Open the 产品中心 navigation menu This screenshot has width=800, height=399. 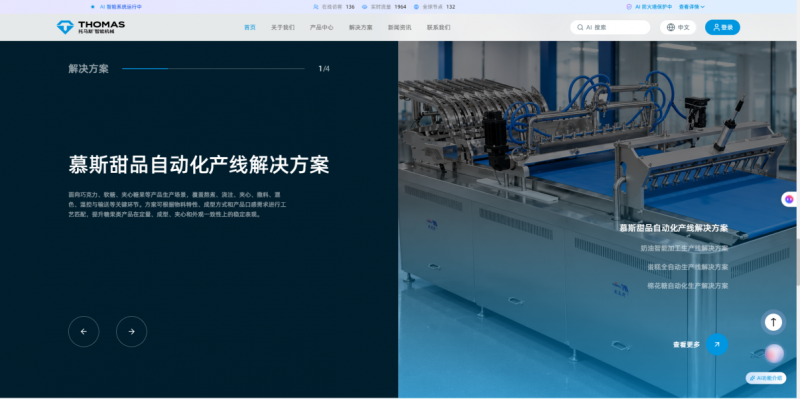(321, 28)
